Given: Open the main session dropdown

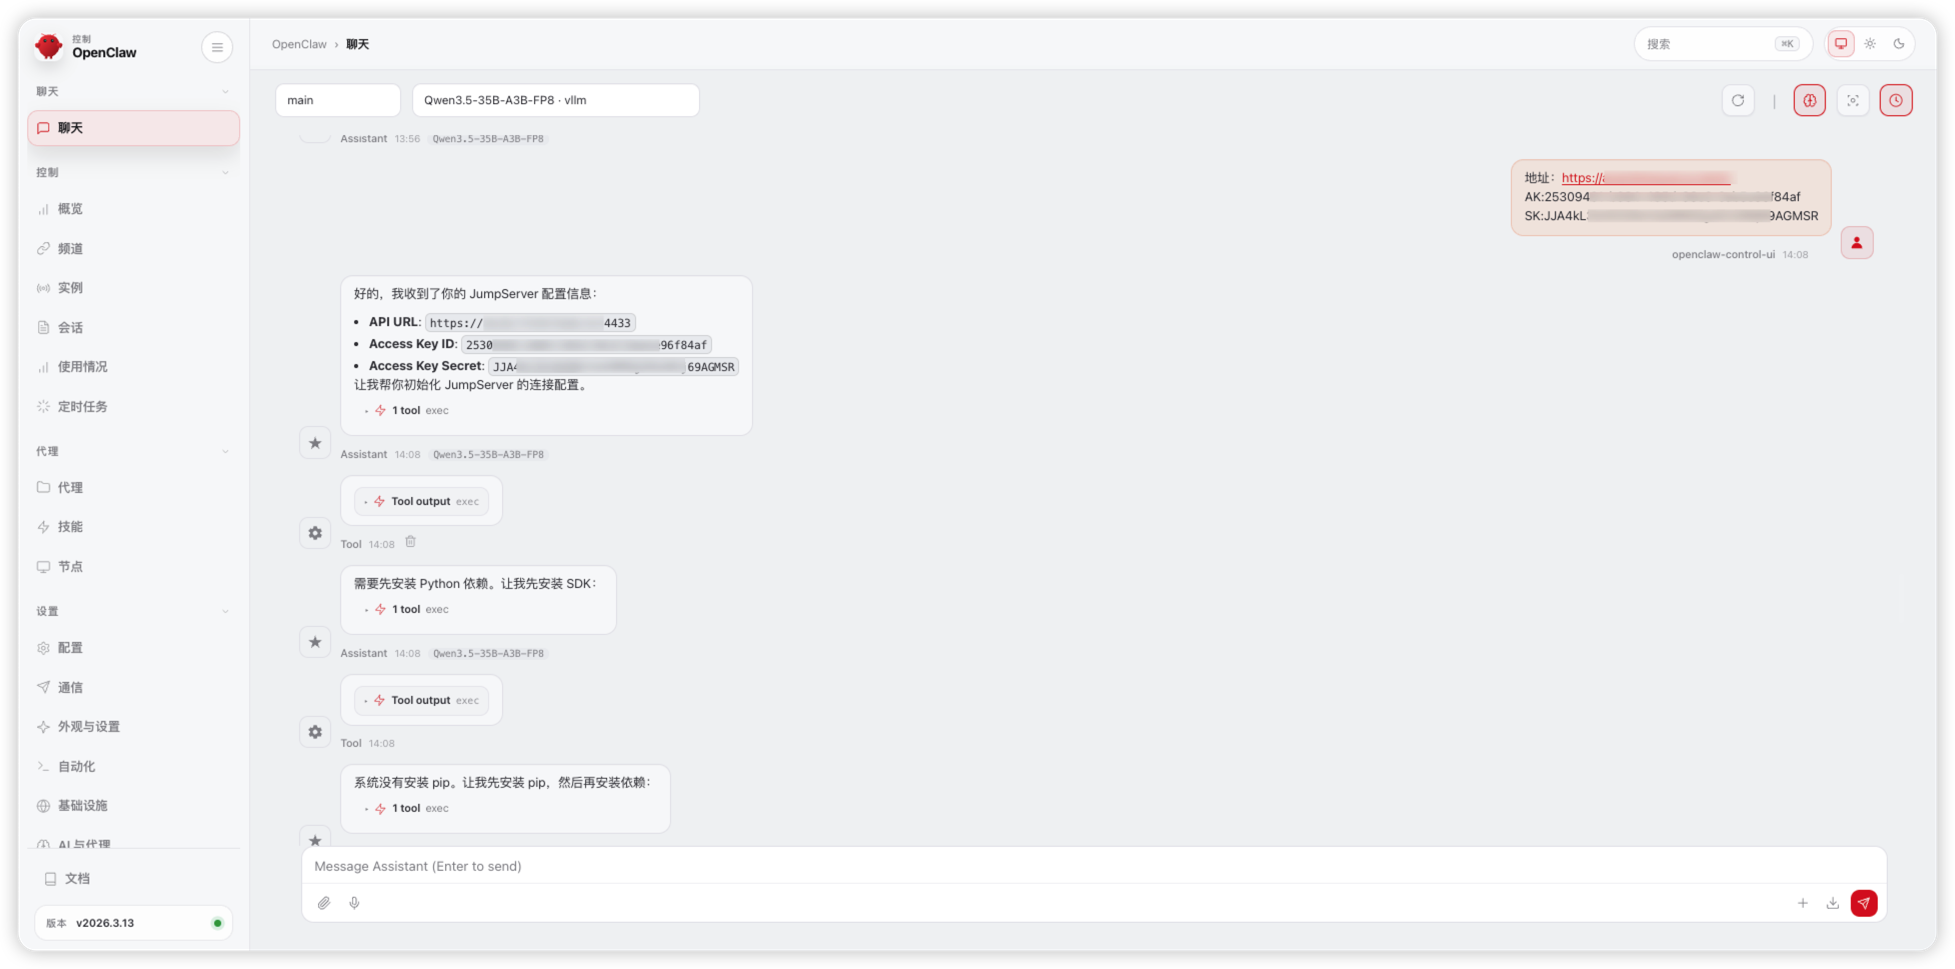Looking at the screenshot, I should tap(338, 100).
